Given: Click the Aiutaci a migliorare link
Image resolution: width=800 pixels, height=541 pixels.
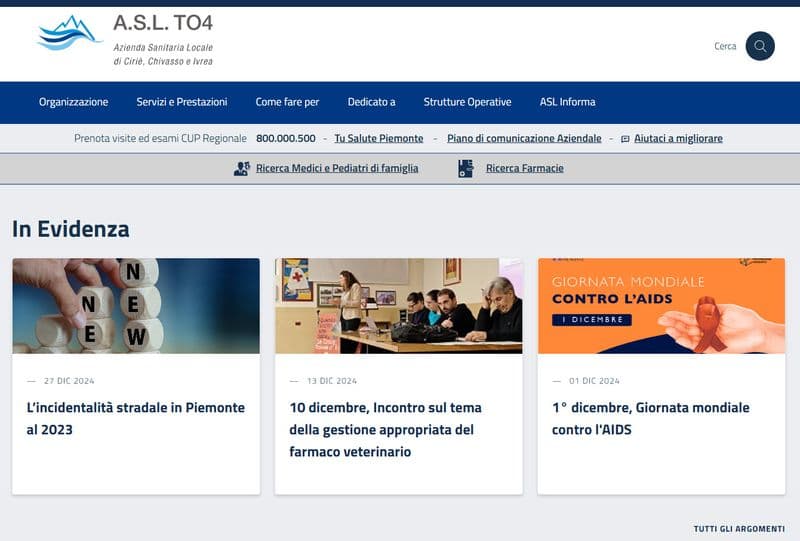Looking at the screenshot, I should tap(678, 138).
